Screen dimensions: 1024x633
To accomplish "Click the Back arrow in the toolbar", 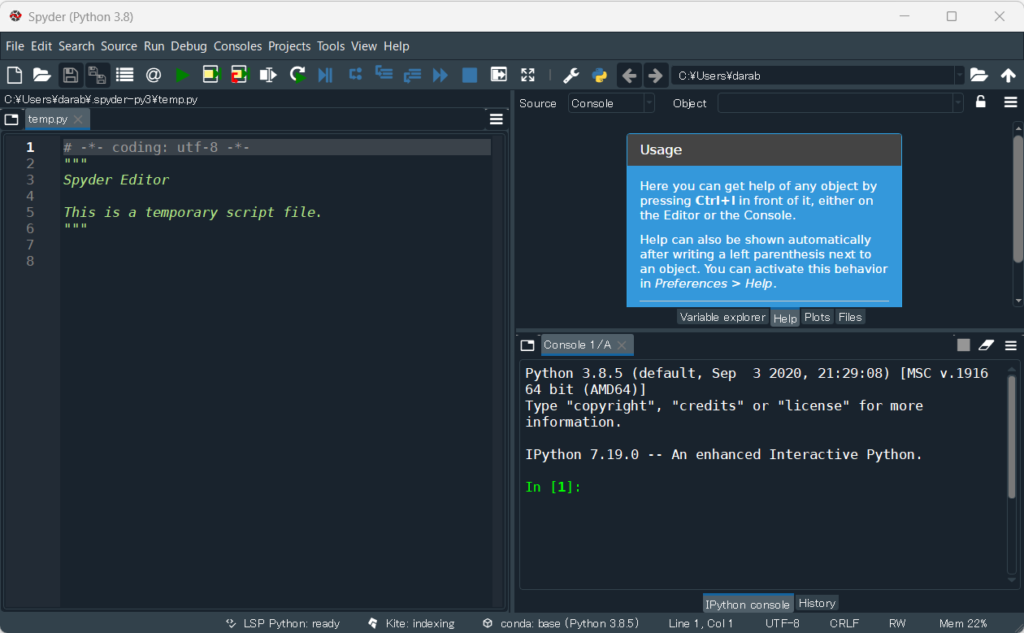I will click(x=629, y=76).
